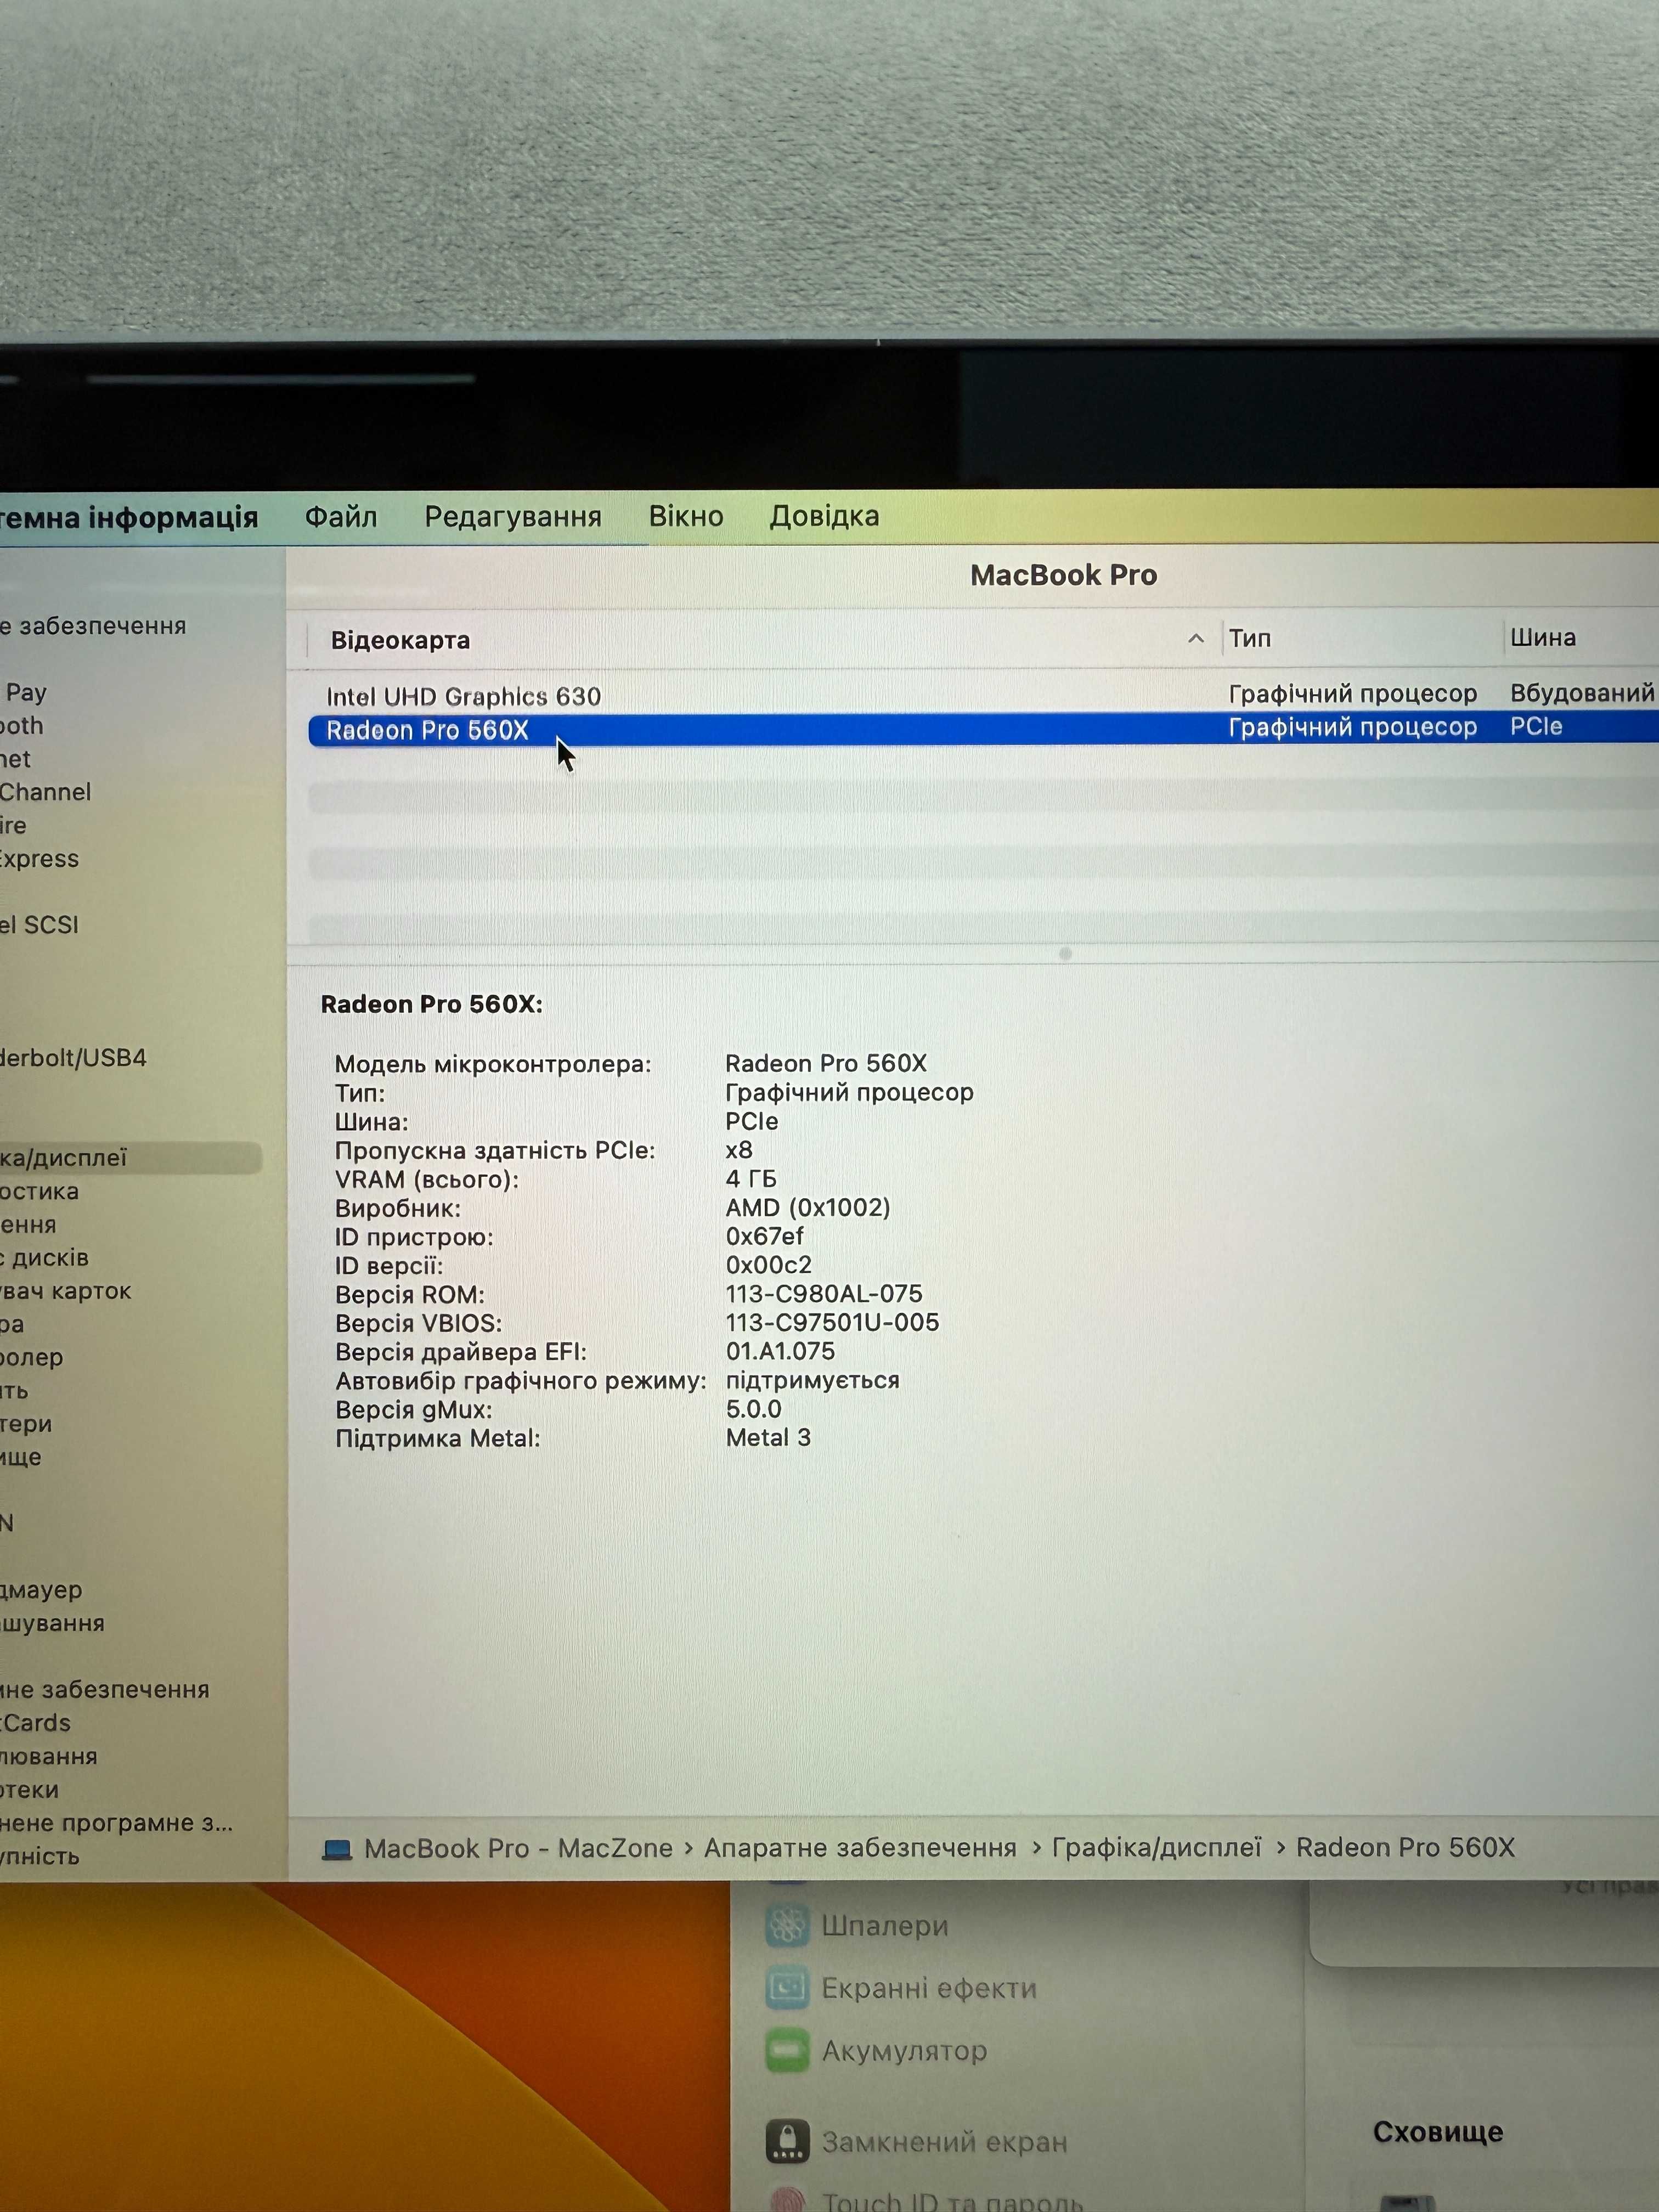Click Графіка/дисплеї in the path bar

(x=1156, y=1847)
